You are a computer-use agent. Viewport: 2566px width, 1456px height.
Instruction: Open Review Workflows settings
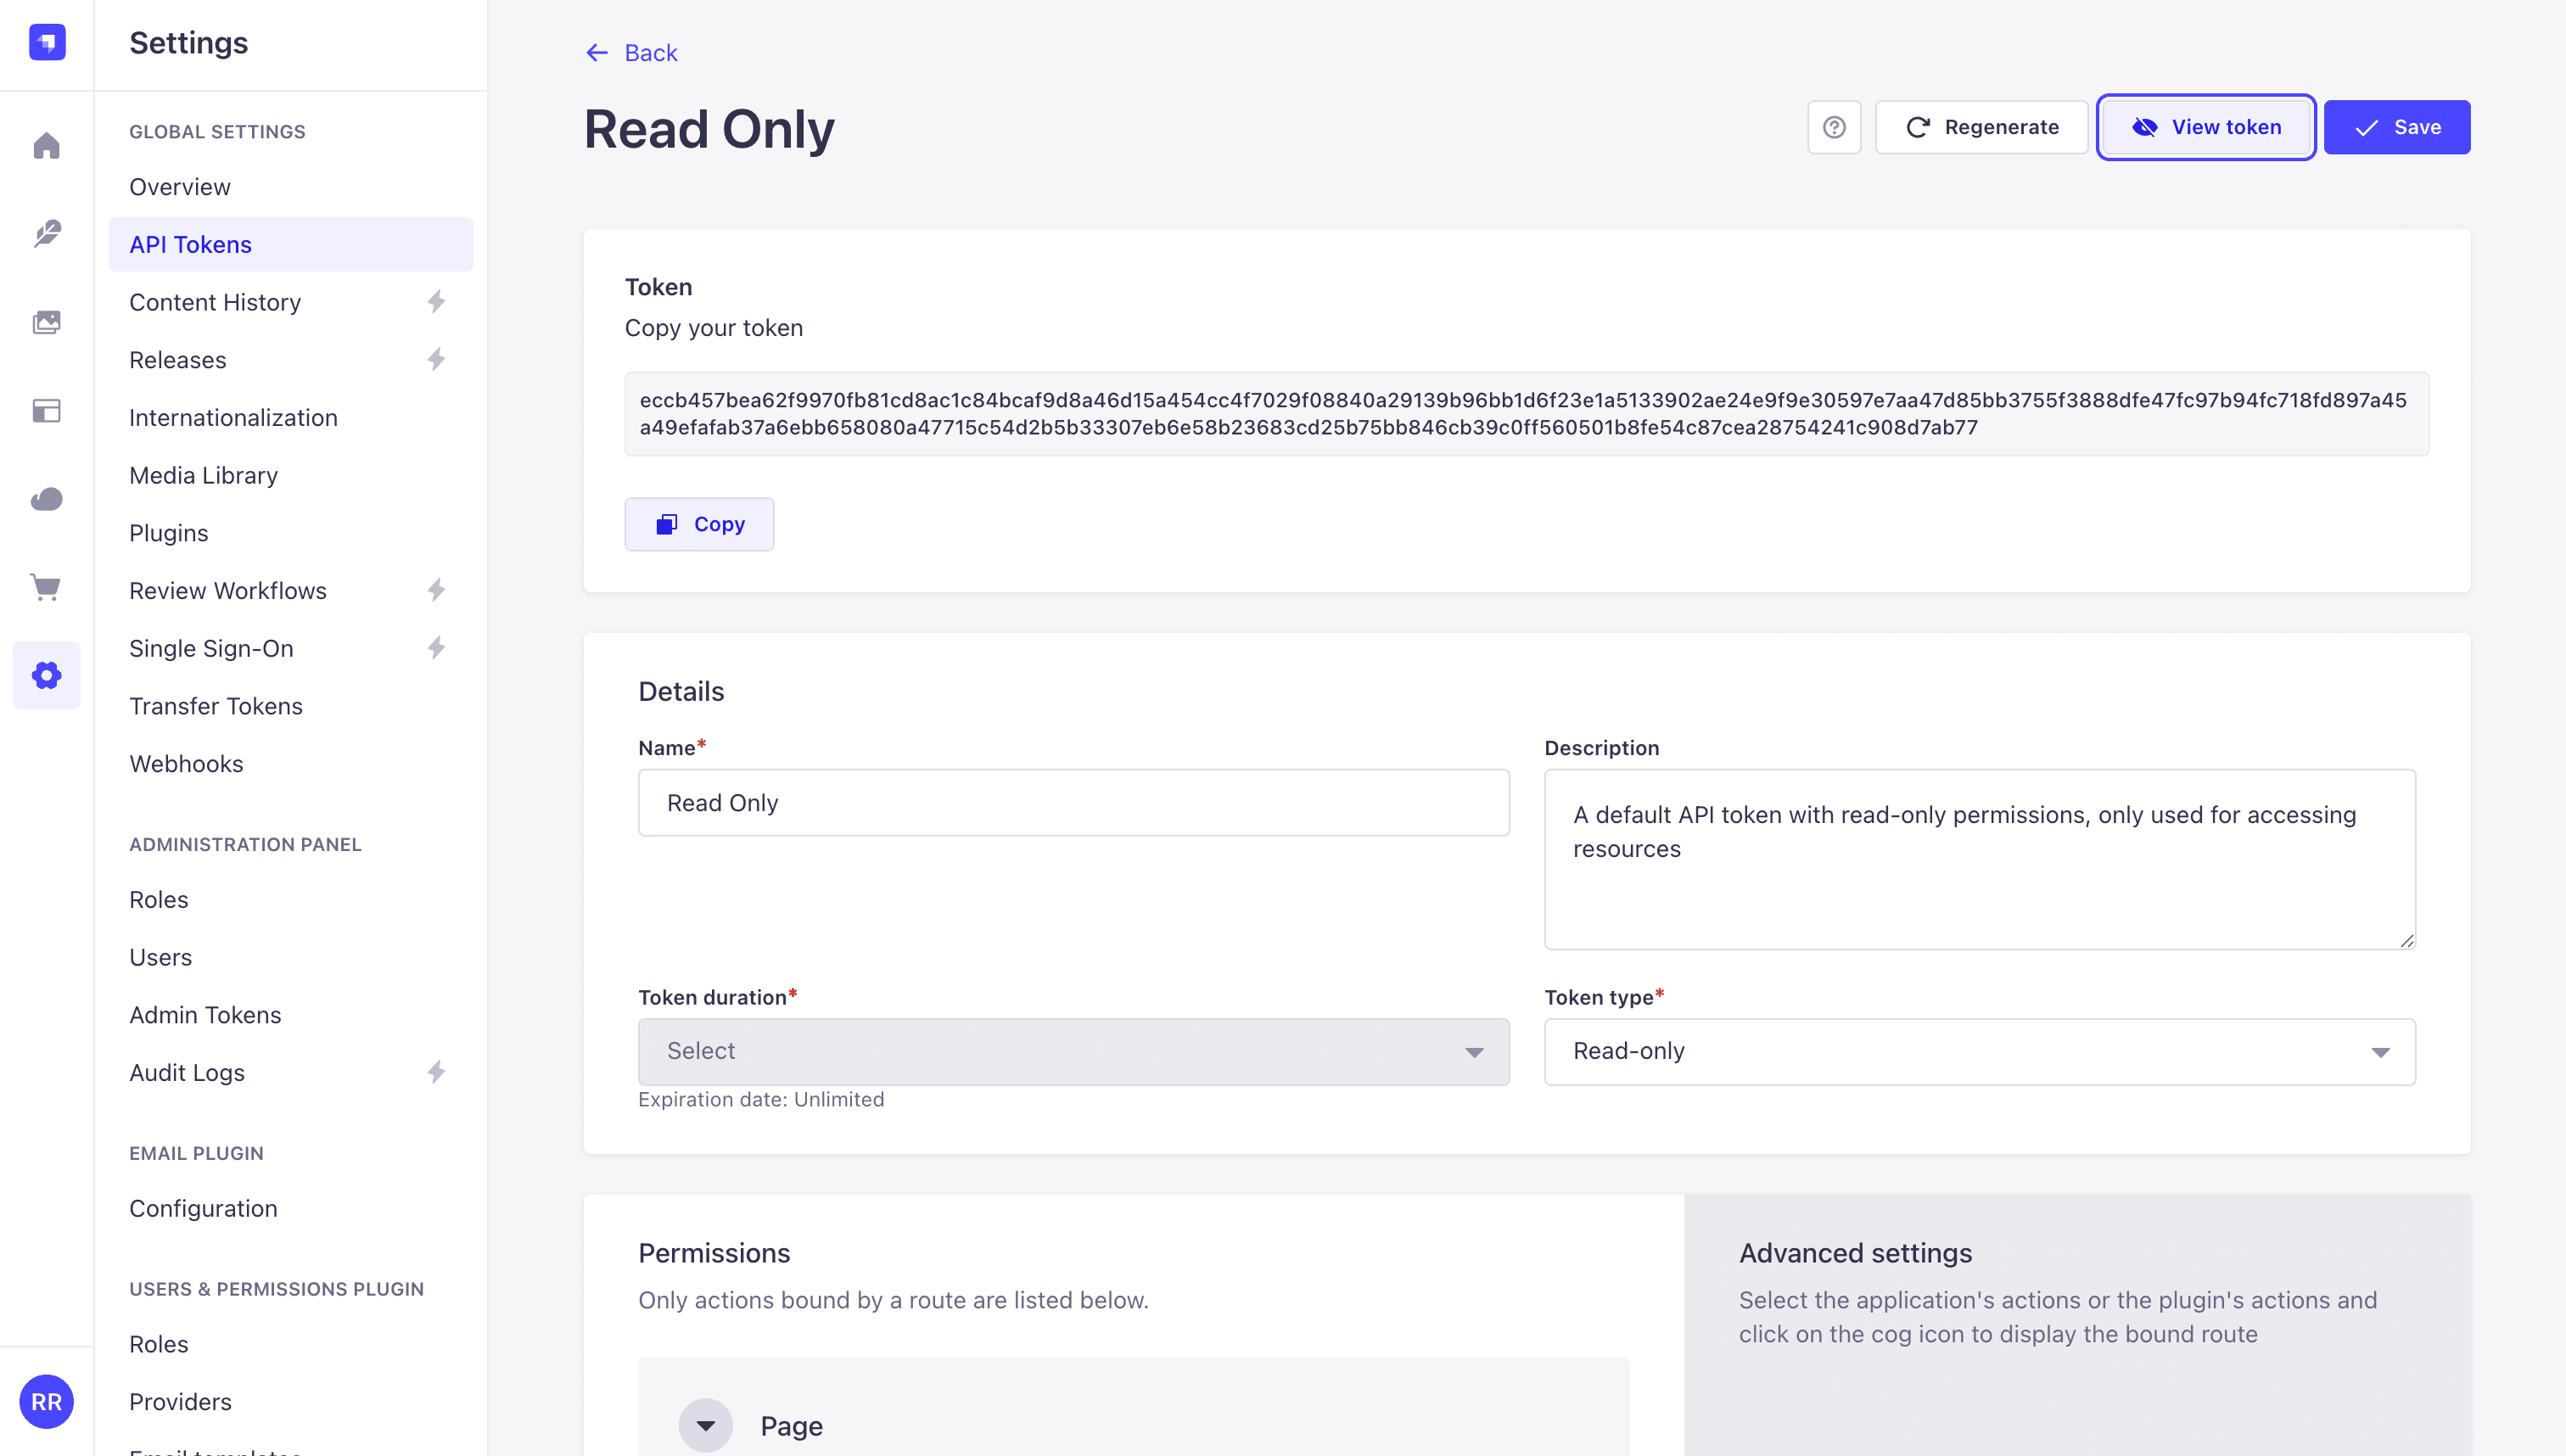[x=290, y=591]
